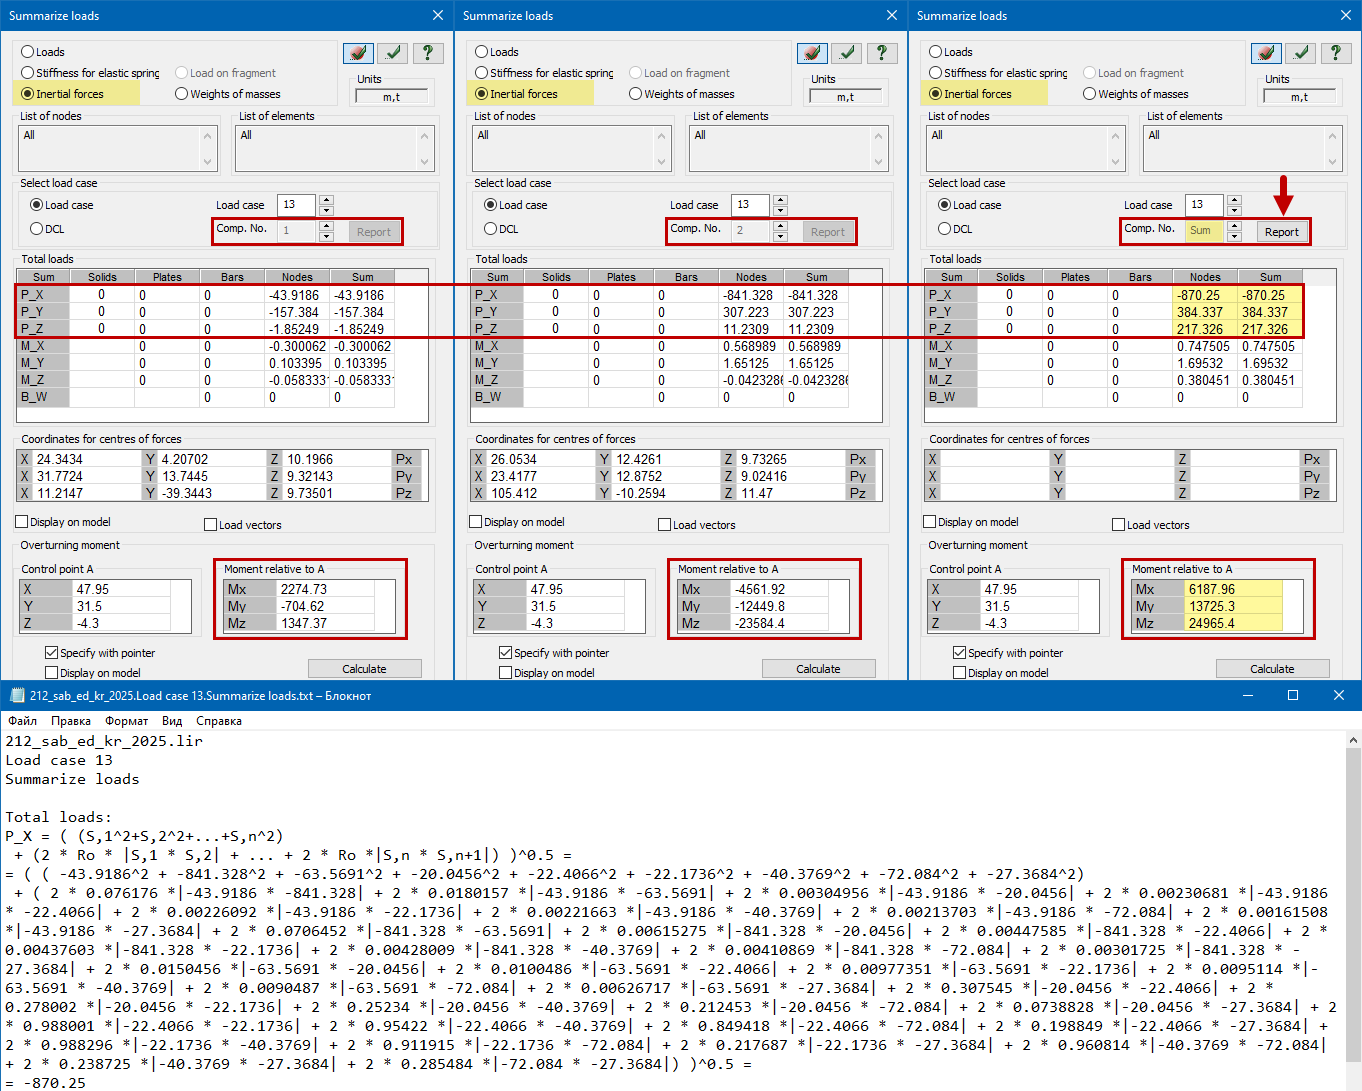Click the help question mark in middle dialog
Screen dimensions: 1362x1091
[881, 53]
